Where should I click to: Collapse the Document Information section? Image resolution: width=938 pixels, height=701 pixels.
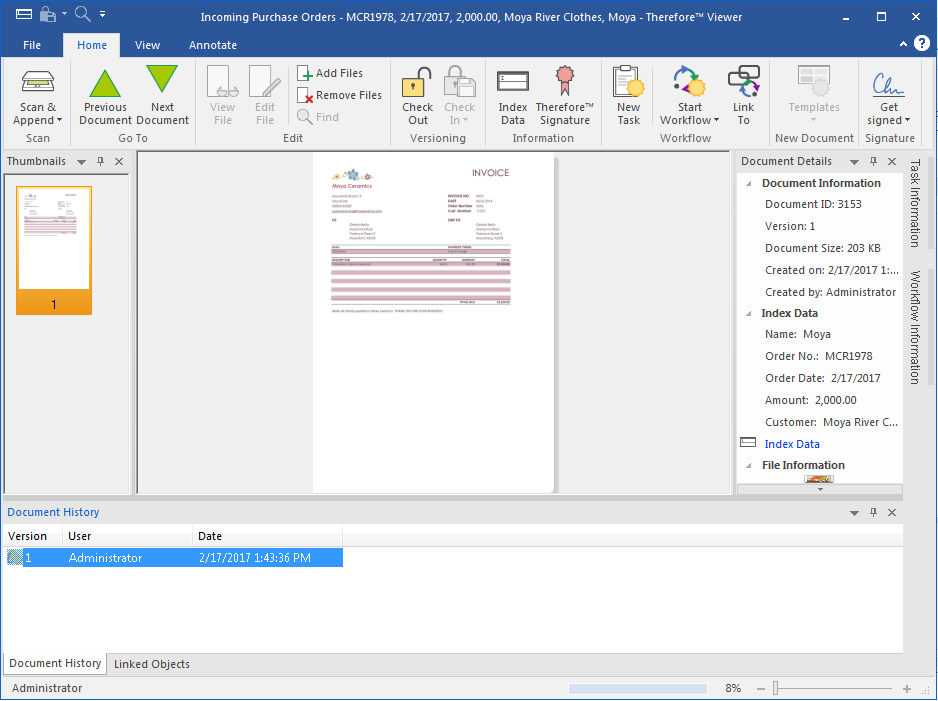pyautogui.click(x=749, y=183)
